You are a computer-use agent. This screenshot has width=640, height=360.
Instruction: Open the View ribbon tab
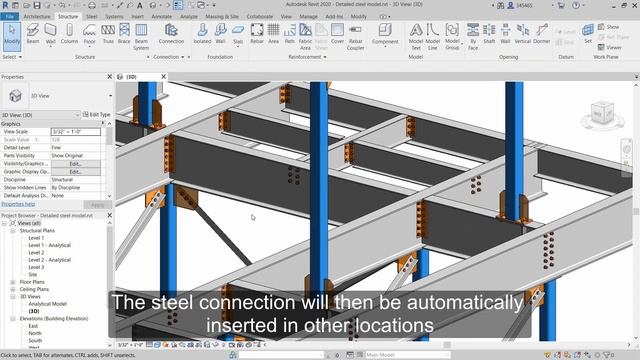pyautogui.click(x=286, y=17)
